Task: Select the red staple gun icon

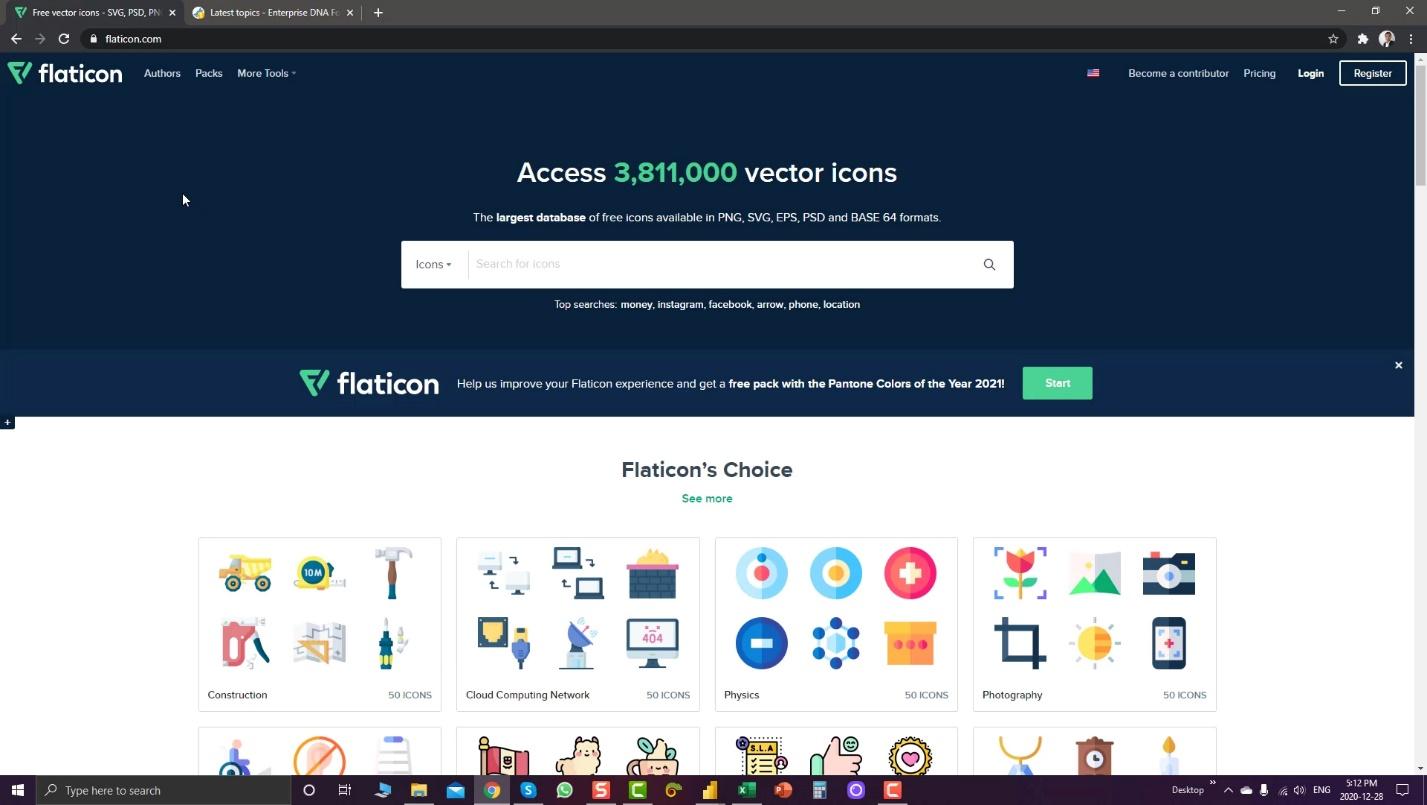Action: click(x=245, y=643)
